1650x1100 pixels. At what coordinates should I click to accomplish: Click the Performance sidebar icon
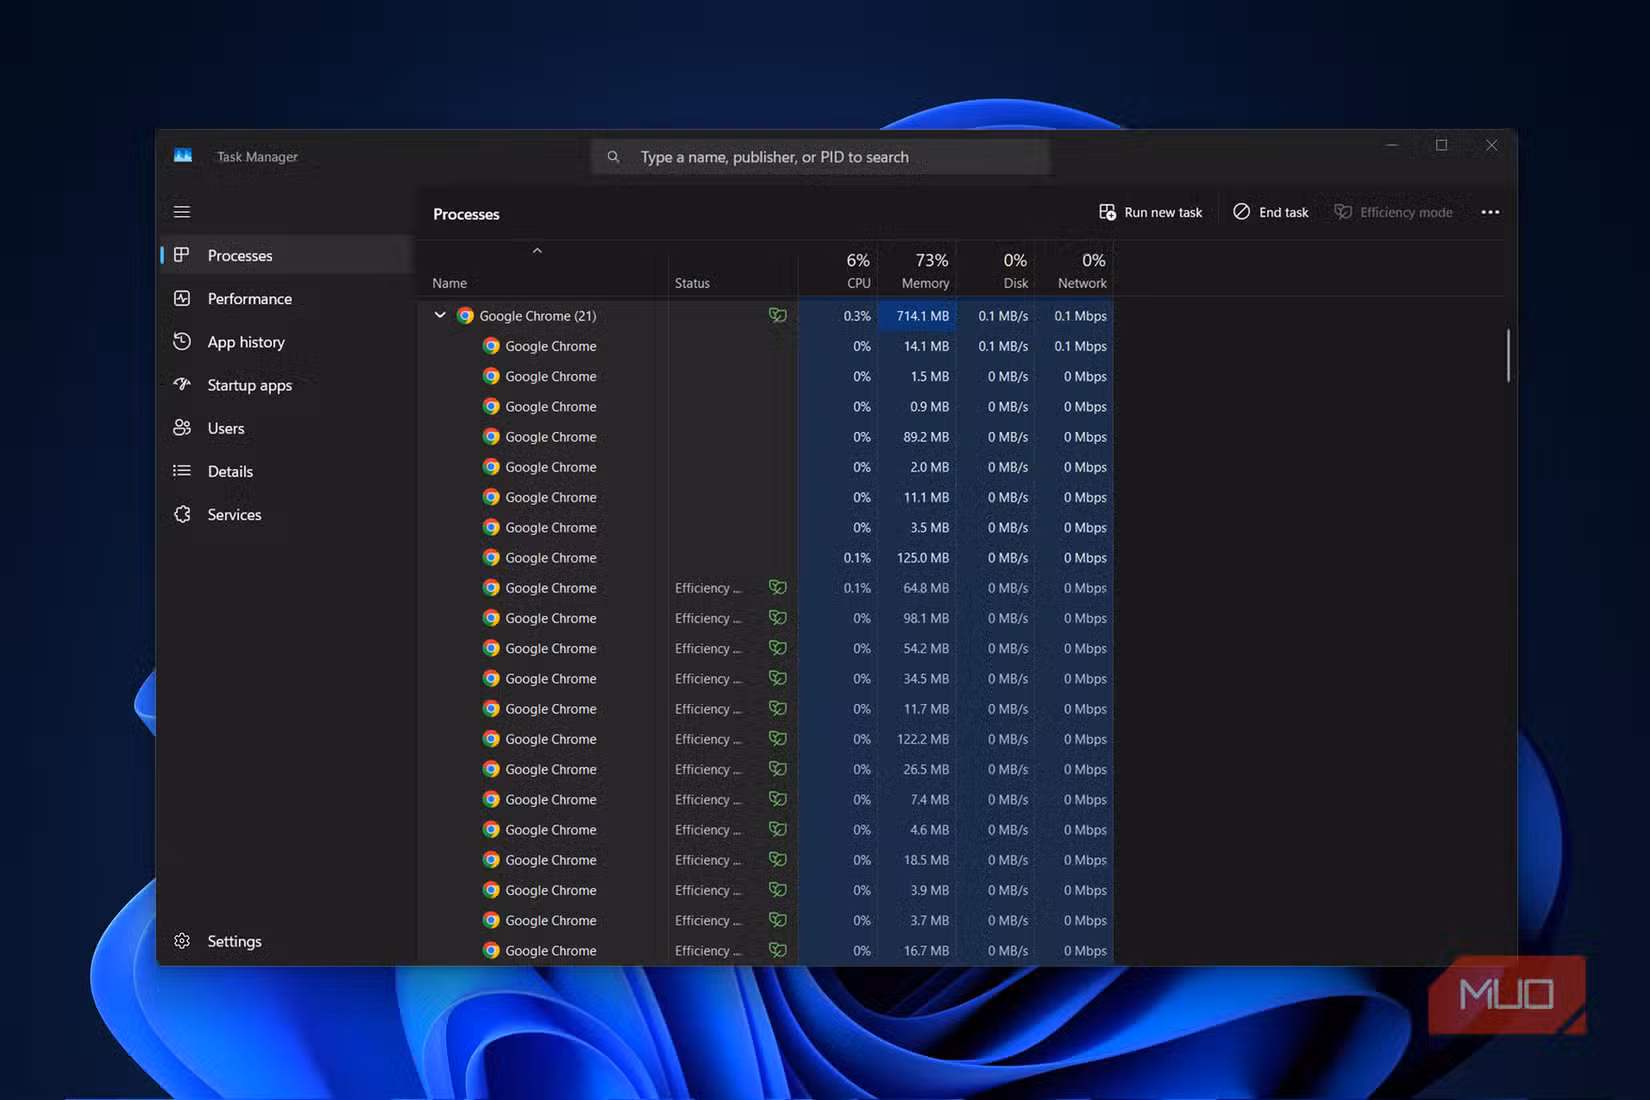(182, 298)
